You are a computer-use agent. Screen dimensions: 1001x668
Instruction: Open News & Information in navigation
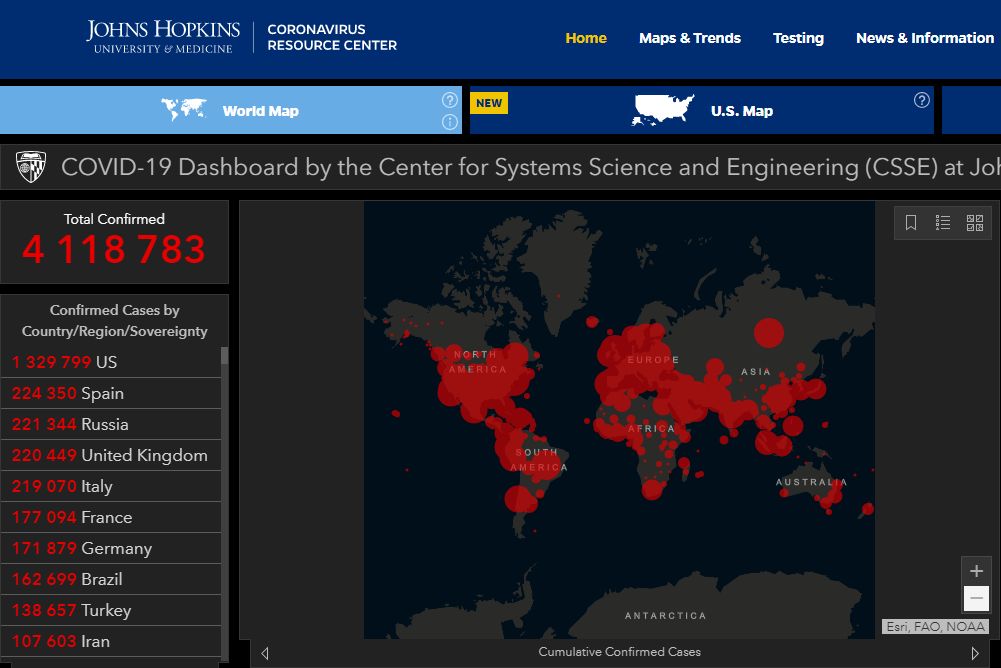[x=925, y=38]
